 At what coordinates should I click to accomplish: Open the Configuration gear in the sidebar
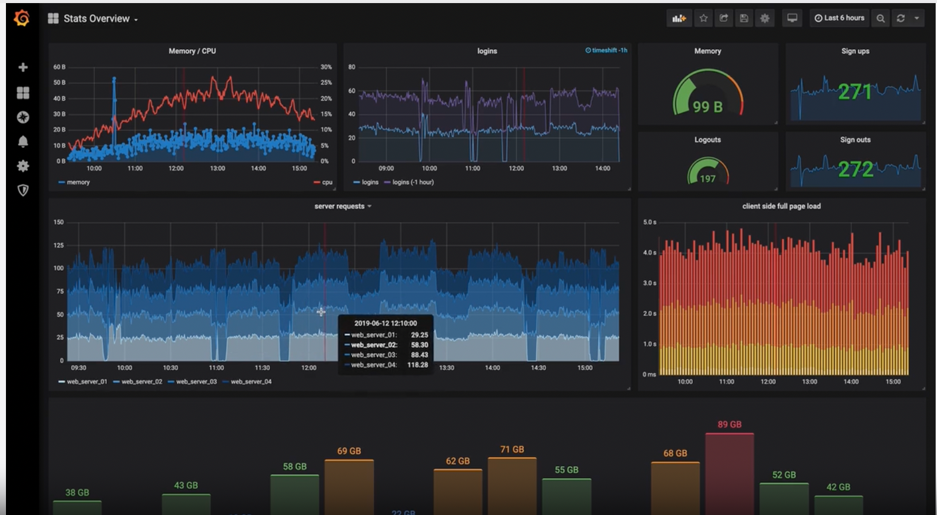tap(23, 166)
